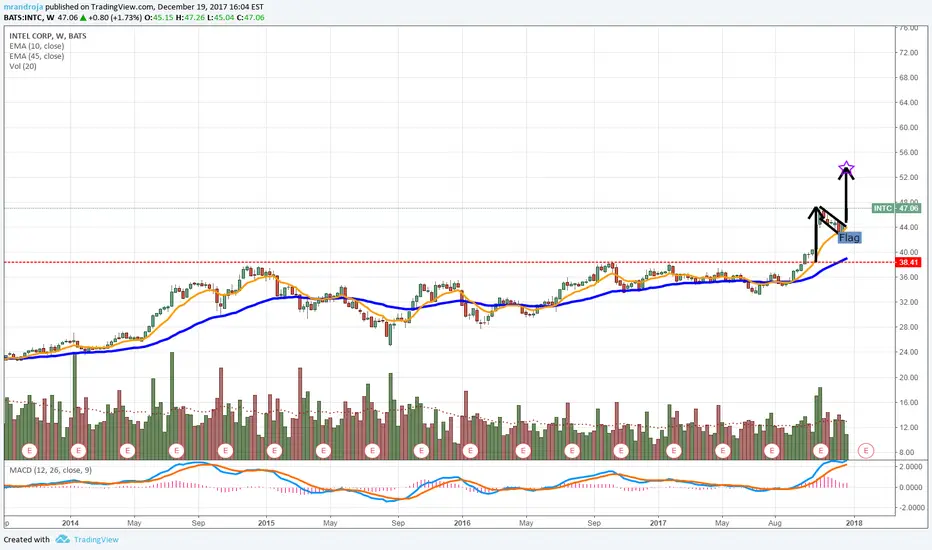Click the earnings E marker nearest the 2017 label
The width and height of the screenshot is (932, 550).
click(x=673, y=451)
